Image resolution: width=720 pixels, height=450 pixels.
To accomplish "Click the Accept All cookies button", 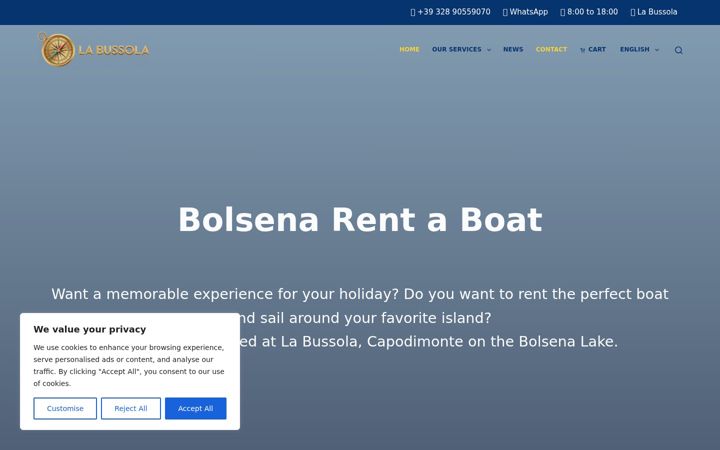I will coord(196,408).
